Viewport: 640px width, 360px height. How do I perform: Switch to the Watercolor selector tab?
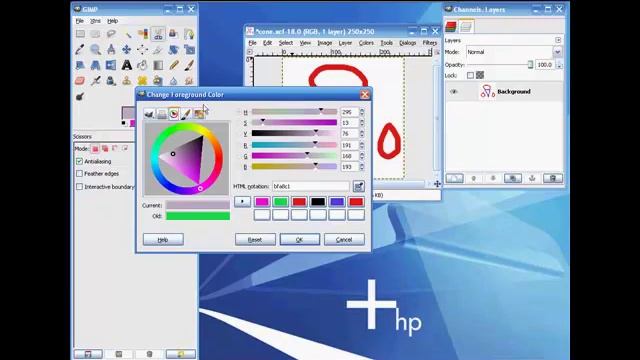(x=186, y=113)
